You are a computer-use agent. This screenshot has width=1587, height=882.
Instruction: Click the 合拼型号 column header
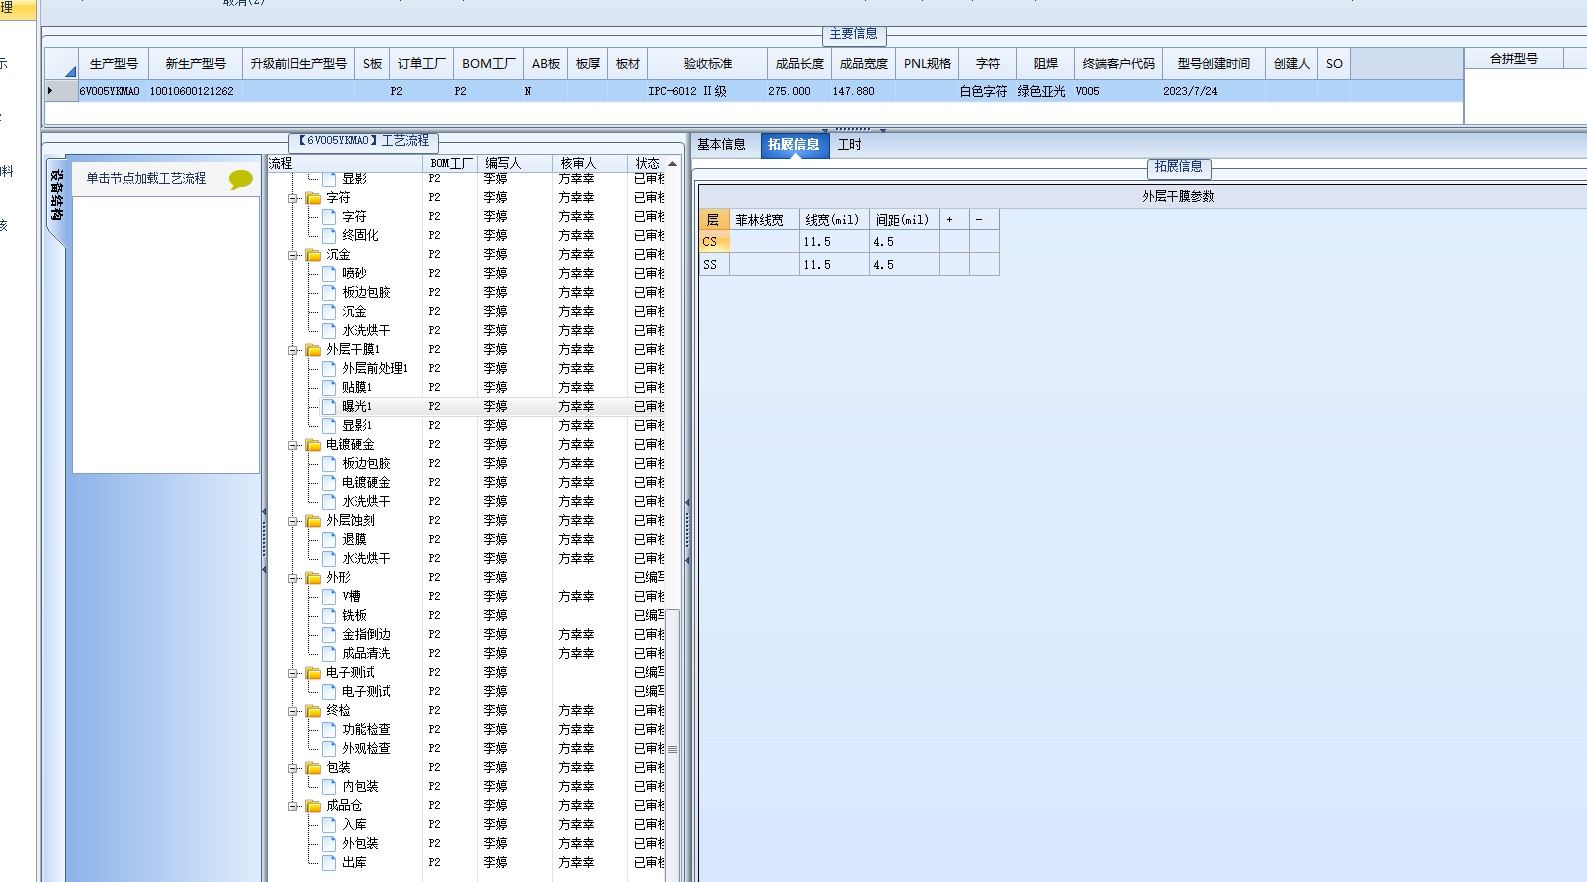1514,59
